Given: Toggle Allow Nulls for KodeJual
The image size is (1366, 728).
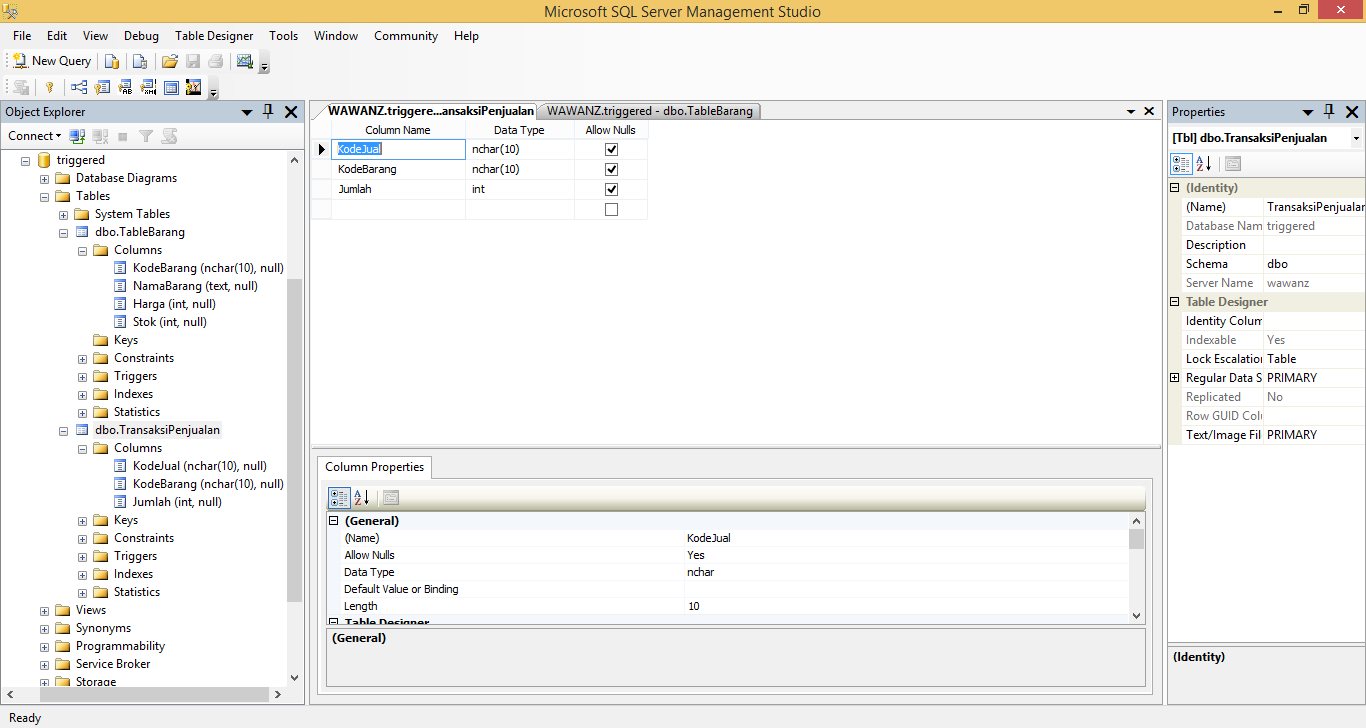Looking at the screenshot, I should point(611,150).
